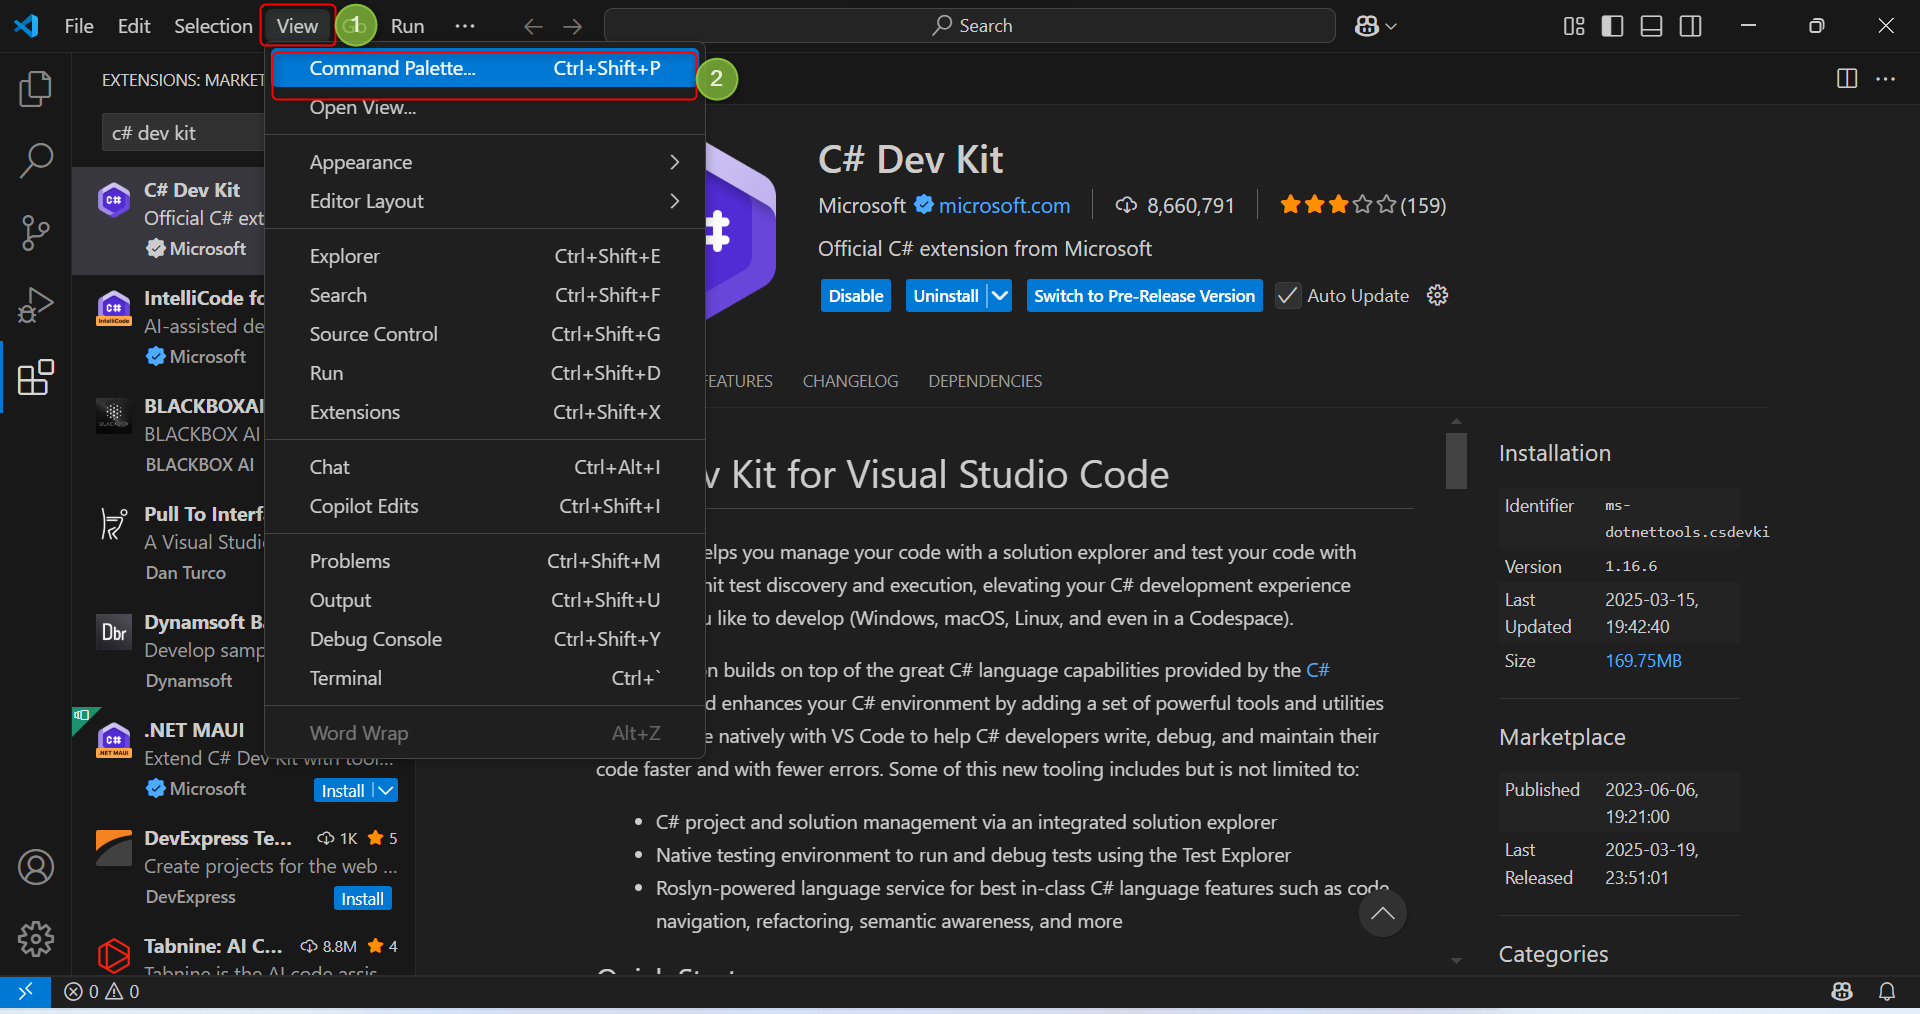Open extension settings gear beside Auto Update
This screenshot has height=1014, width=1920.
1437,295
